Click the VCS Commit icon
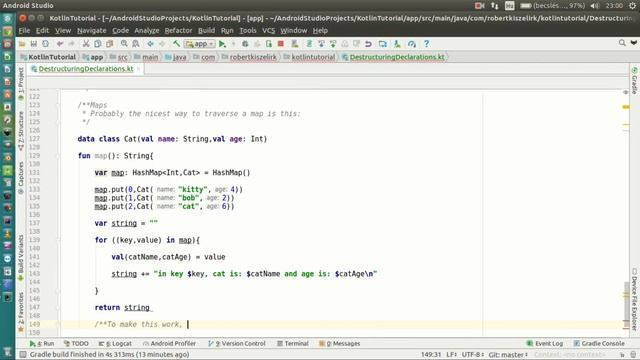The width and height of the screenshot is (640, 360). tap(333, 44)
